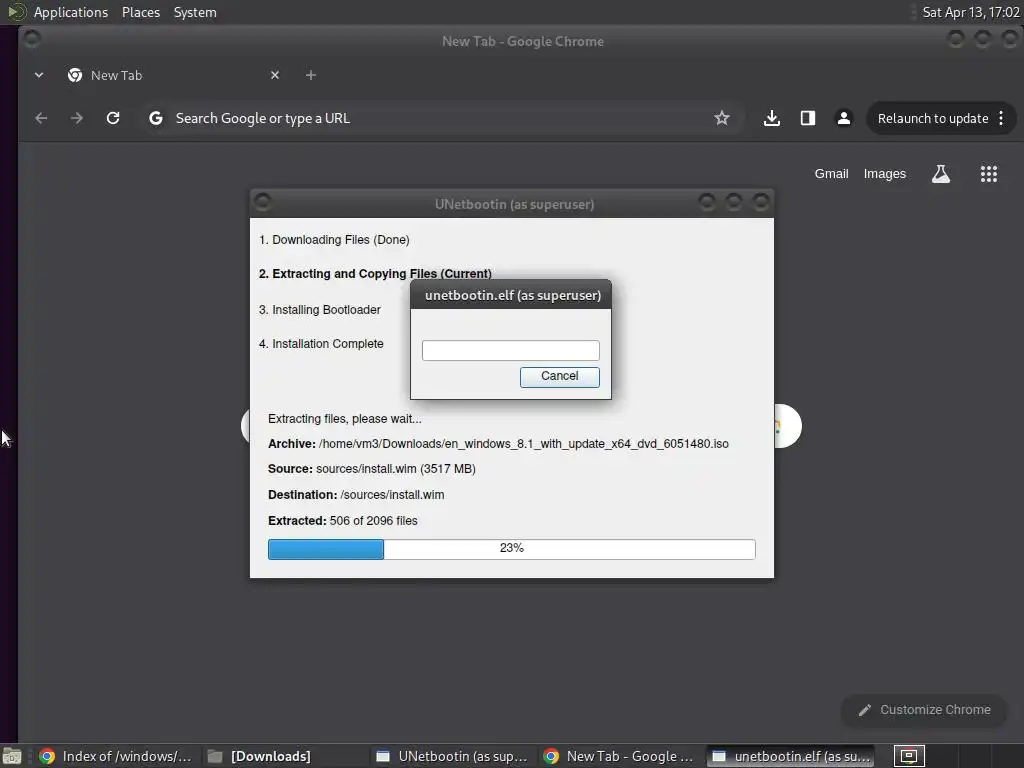The height and width of the screenshot is (768, 1024).
Task: Expand Chrome tab search chevron
Action: click(39, 75)
